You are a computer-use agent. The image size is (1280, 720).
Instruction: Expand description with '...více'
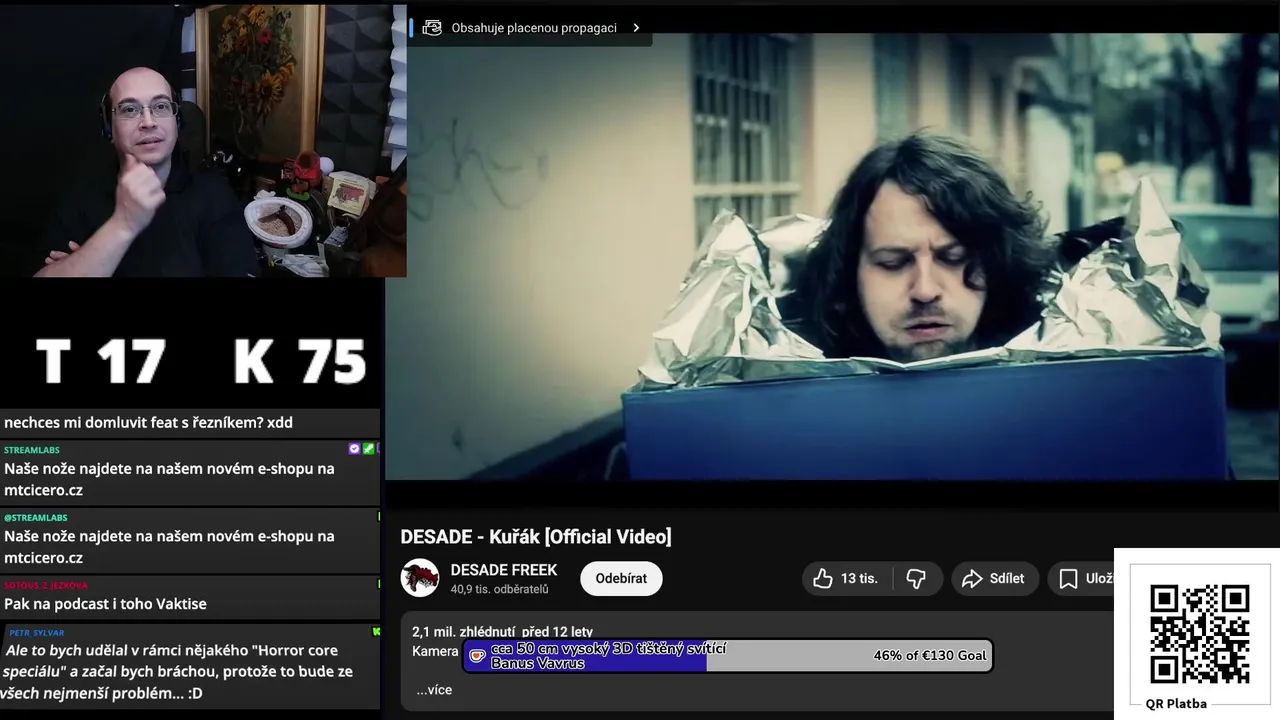click(x=434, y=690)
